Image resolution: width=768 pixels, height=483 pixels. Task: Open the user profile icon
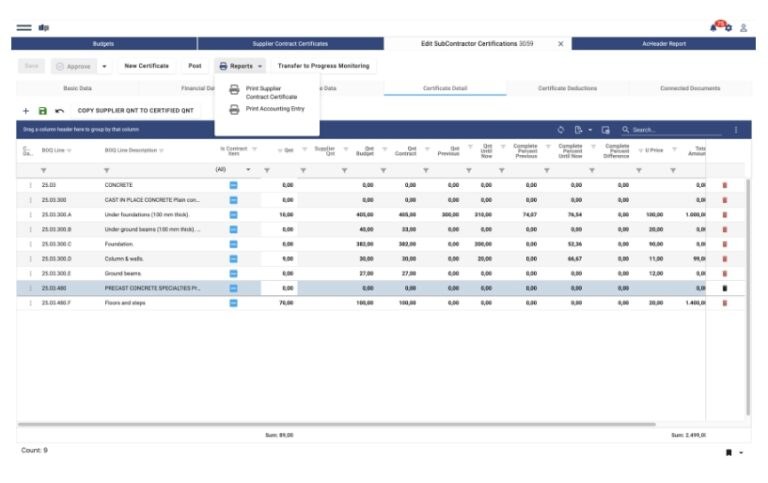[744, 28]
